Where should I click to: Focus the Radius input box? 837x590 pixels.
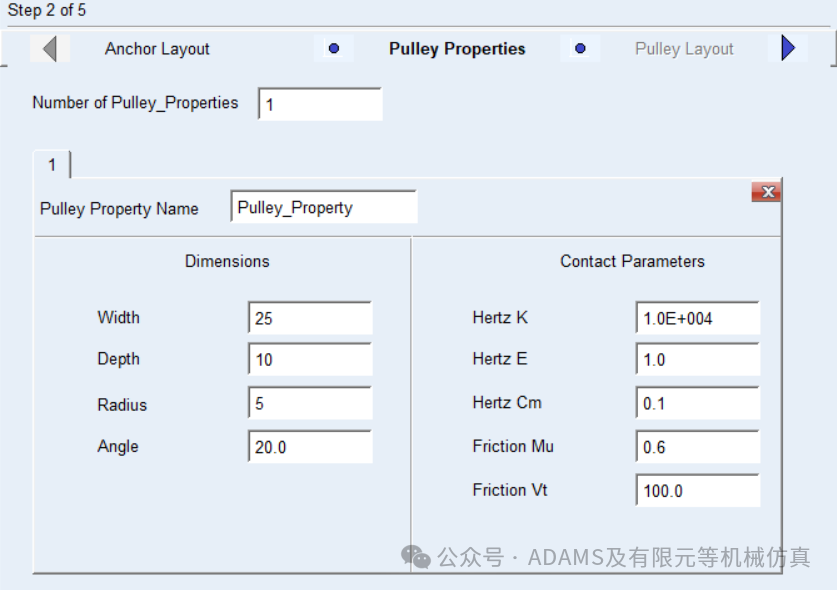(x=310, y=403)
